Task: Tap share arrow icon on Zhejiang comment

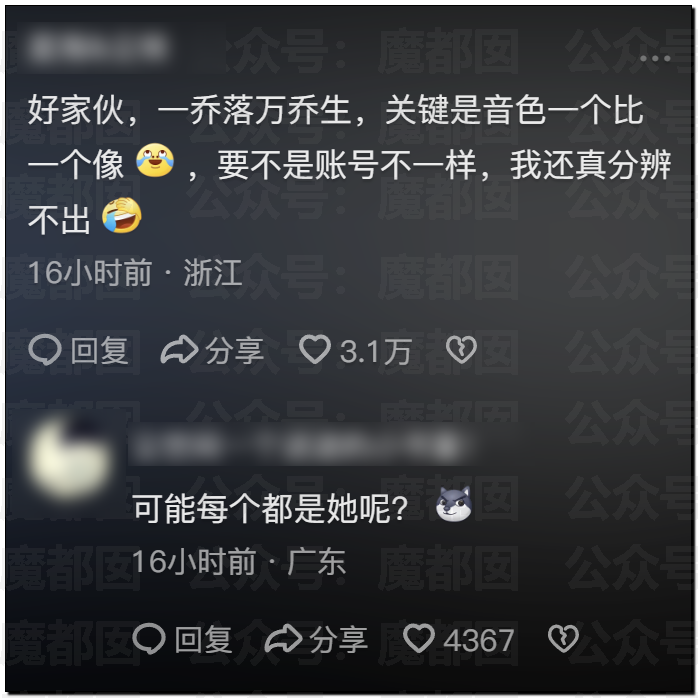Action: point(179,350)
